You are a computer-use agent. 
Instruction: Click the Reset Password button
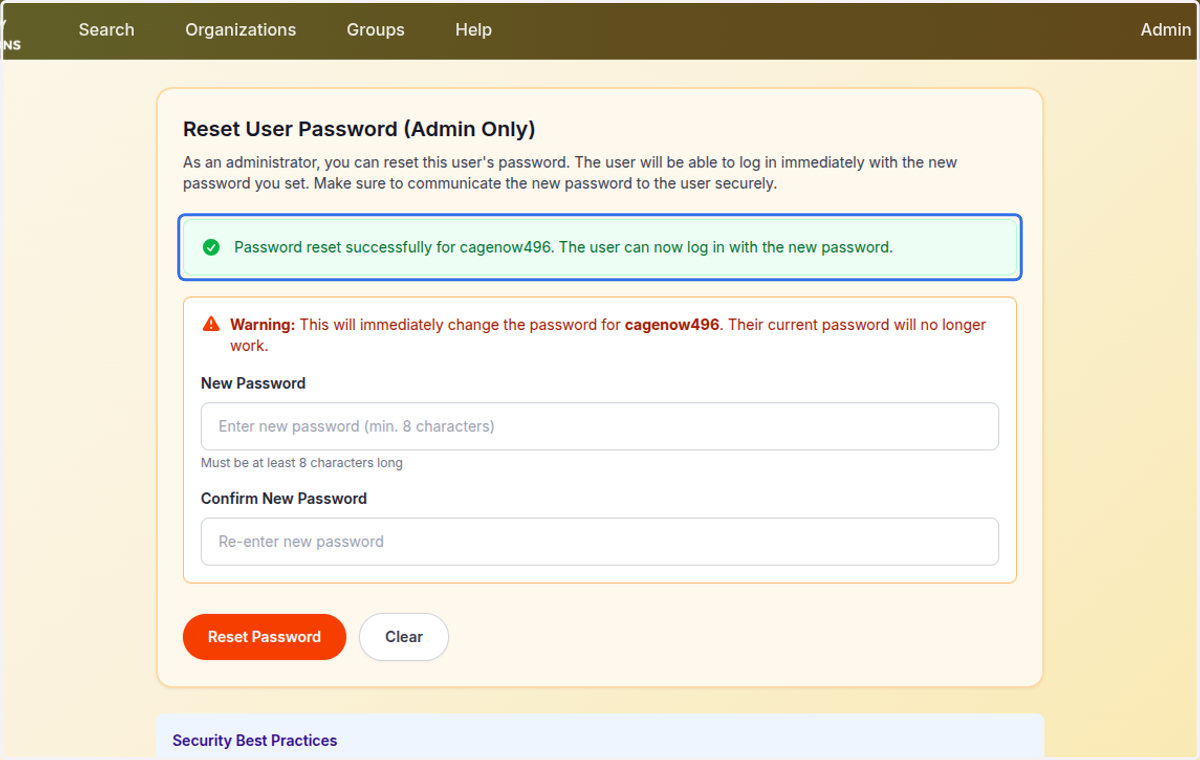[x=264, y=637]
